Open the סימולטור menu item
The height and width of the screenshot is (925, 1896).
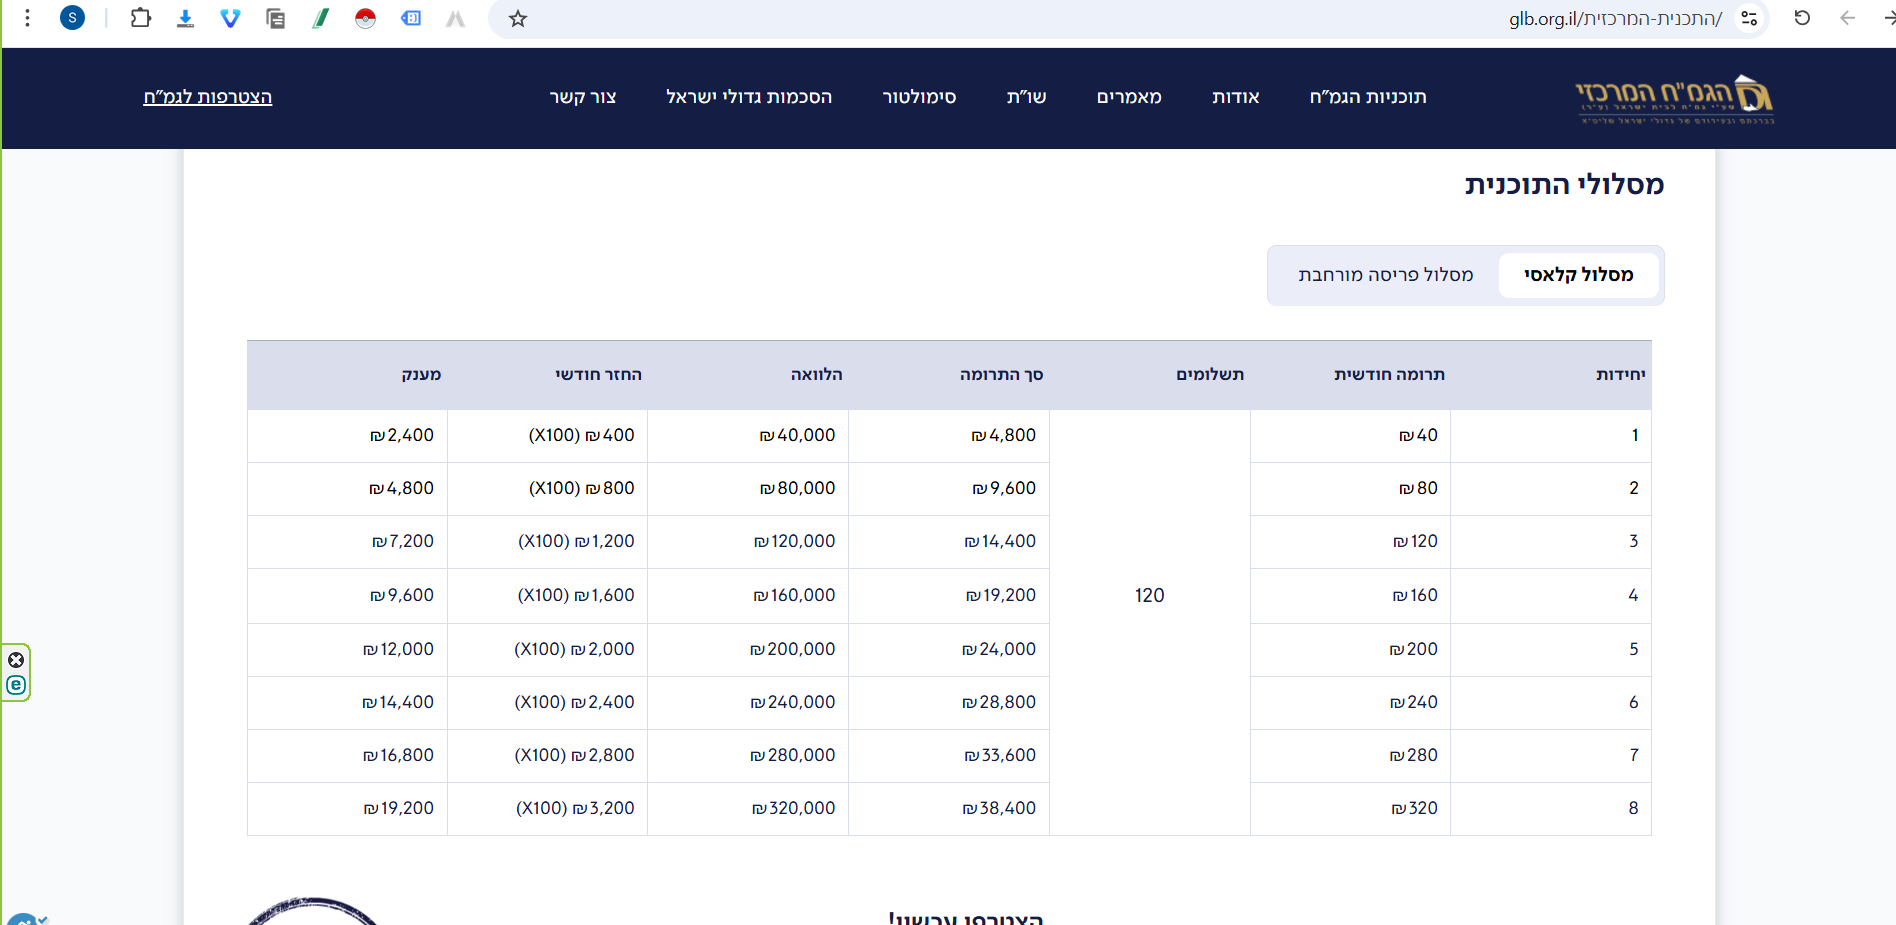[x=919, y=97]
